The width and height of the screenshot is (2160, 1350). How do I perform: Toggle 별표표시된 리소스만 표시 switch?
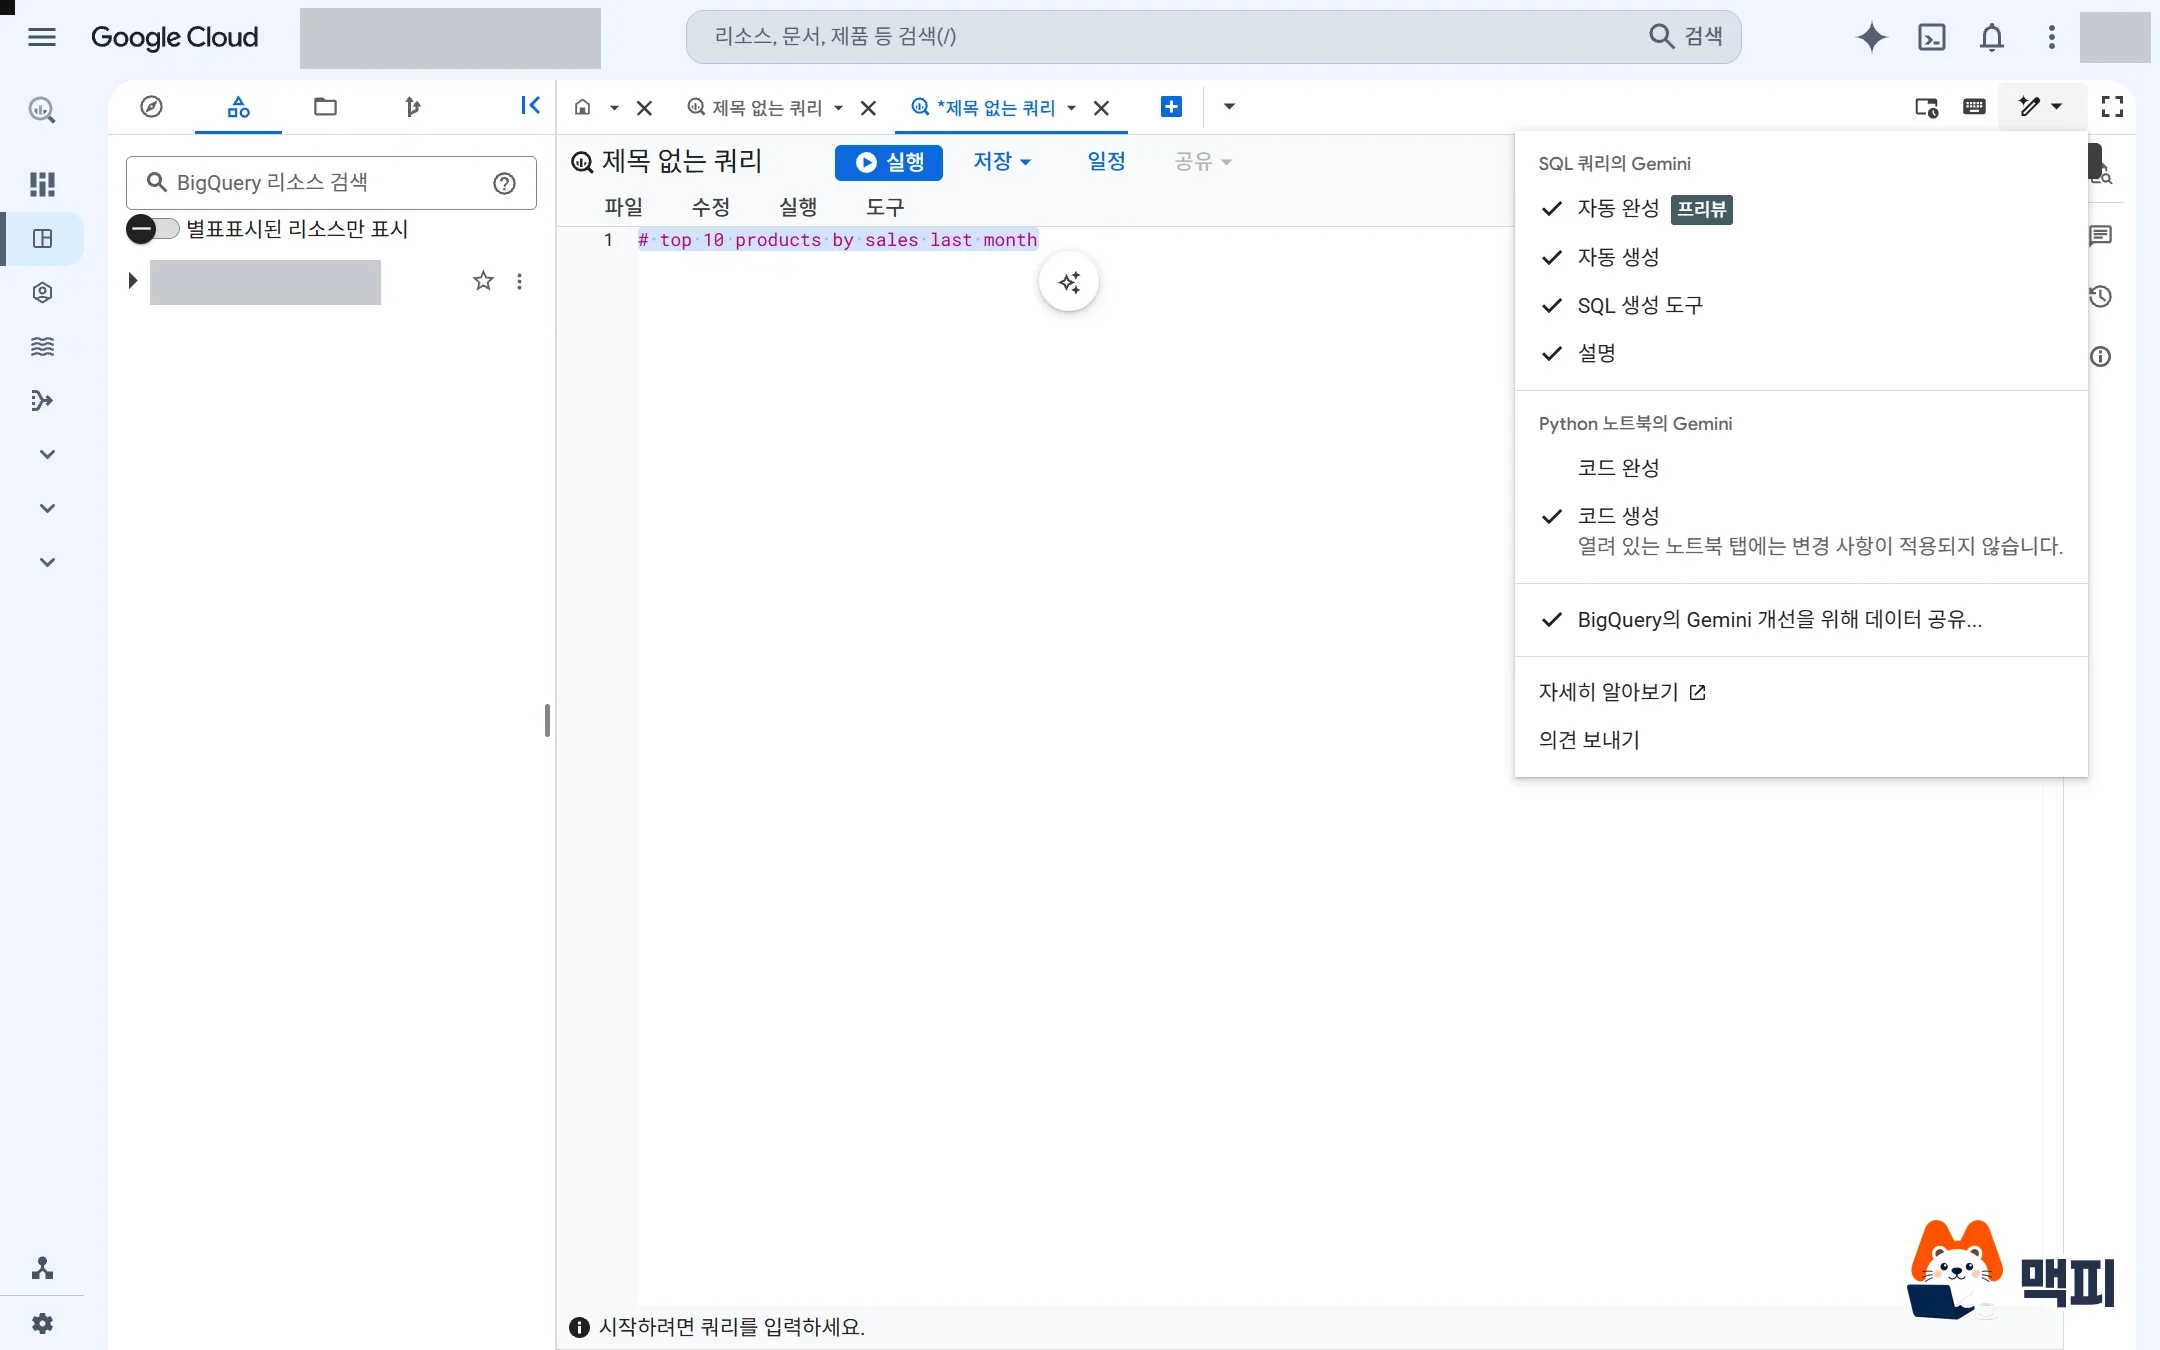[x=152, y=229]
